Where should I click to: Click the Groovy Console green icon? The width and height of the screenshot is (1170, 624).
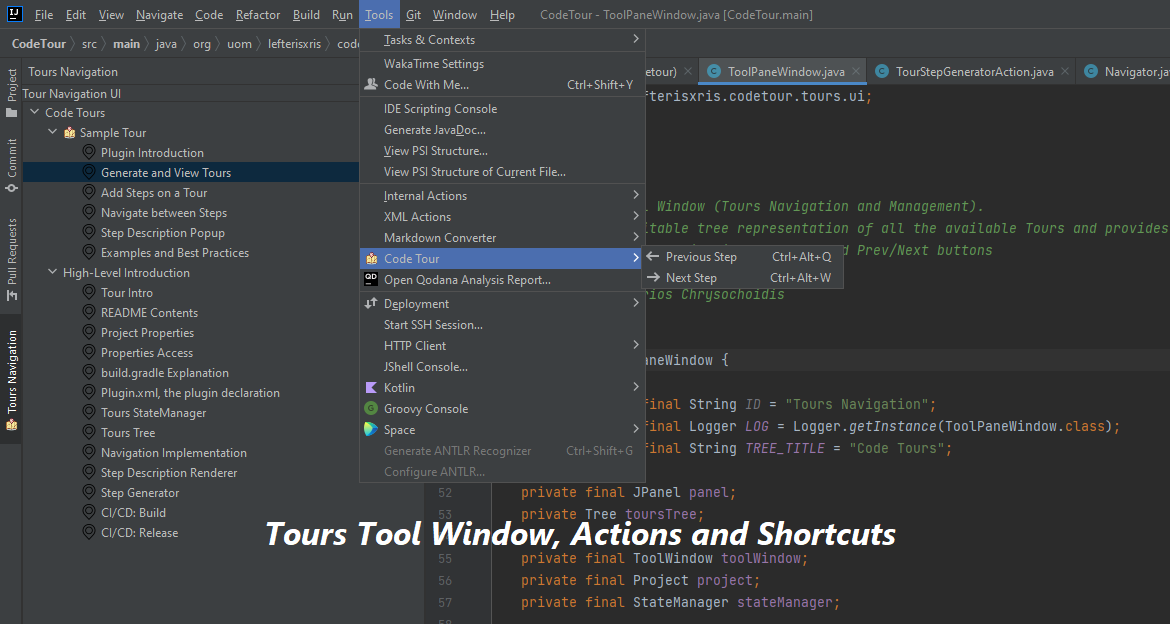[x=371, y=408]
